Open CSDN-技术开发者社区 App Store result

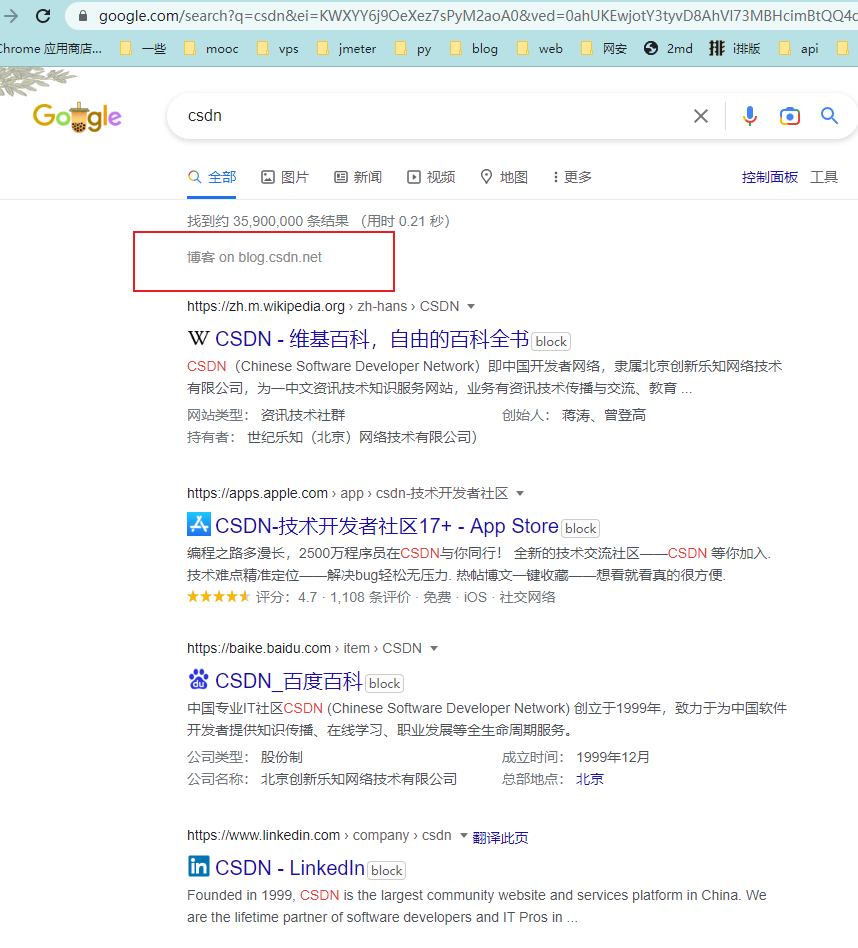click(386, 526)
